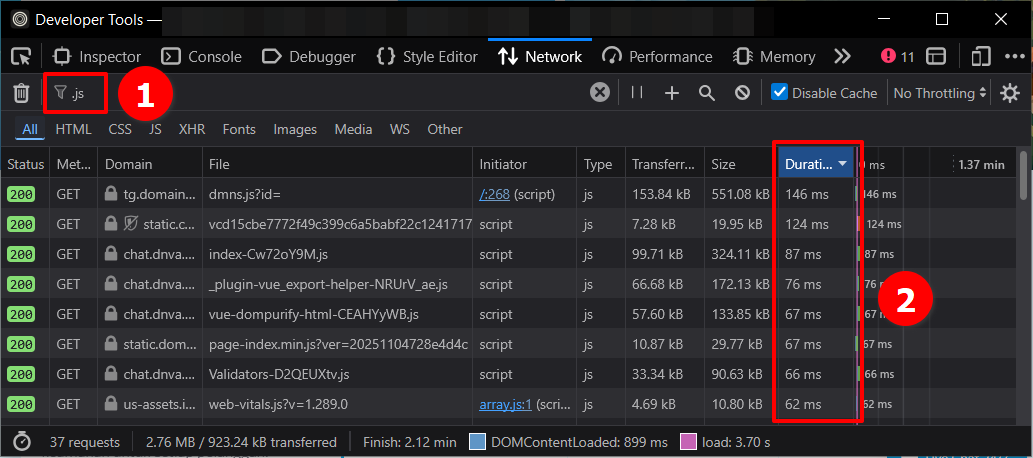Sort by the File column header
Screen dimensions: 1033x458
point(337,164)
